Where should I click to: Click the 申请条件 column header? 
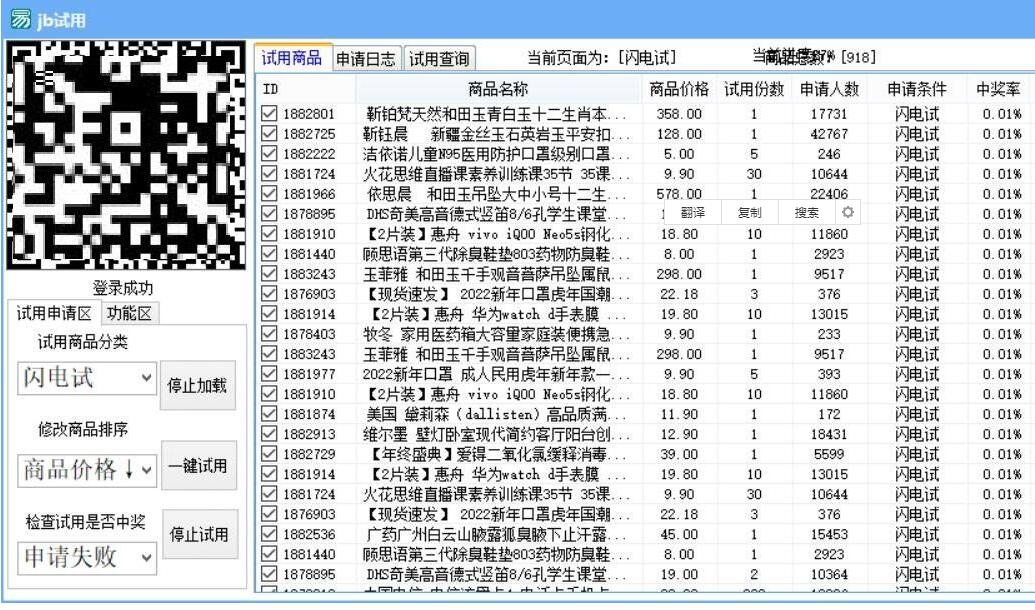click(x=917, y=89)
